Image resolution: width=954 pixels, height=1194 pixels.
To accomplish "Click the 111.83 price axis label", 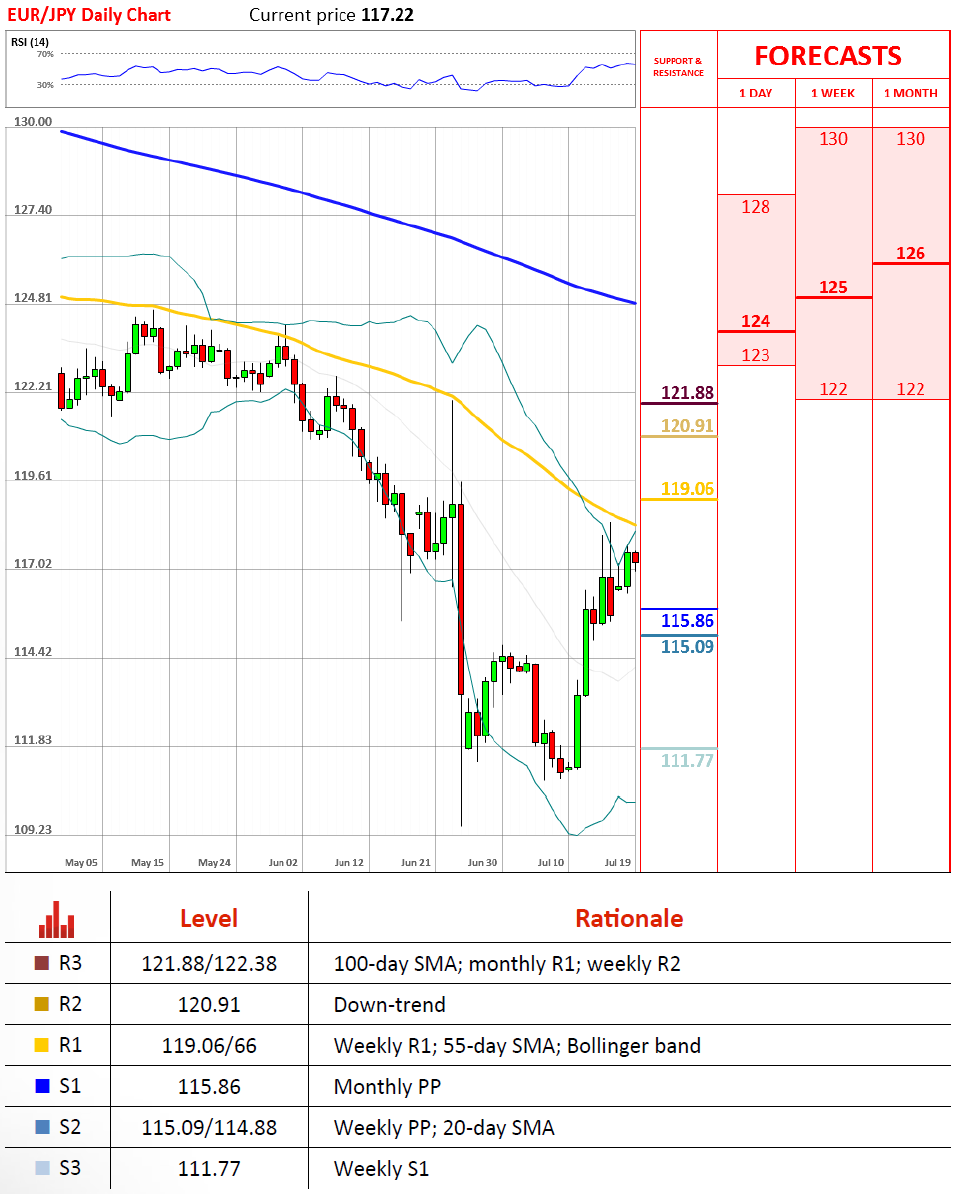I will 33,740.
